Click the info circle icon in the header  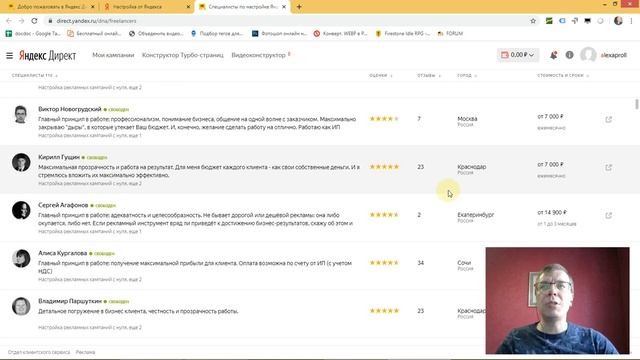[569, 55]
